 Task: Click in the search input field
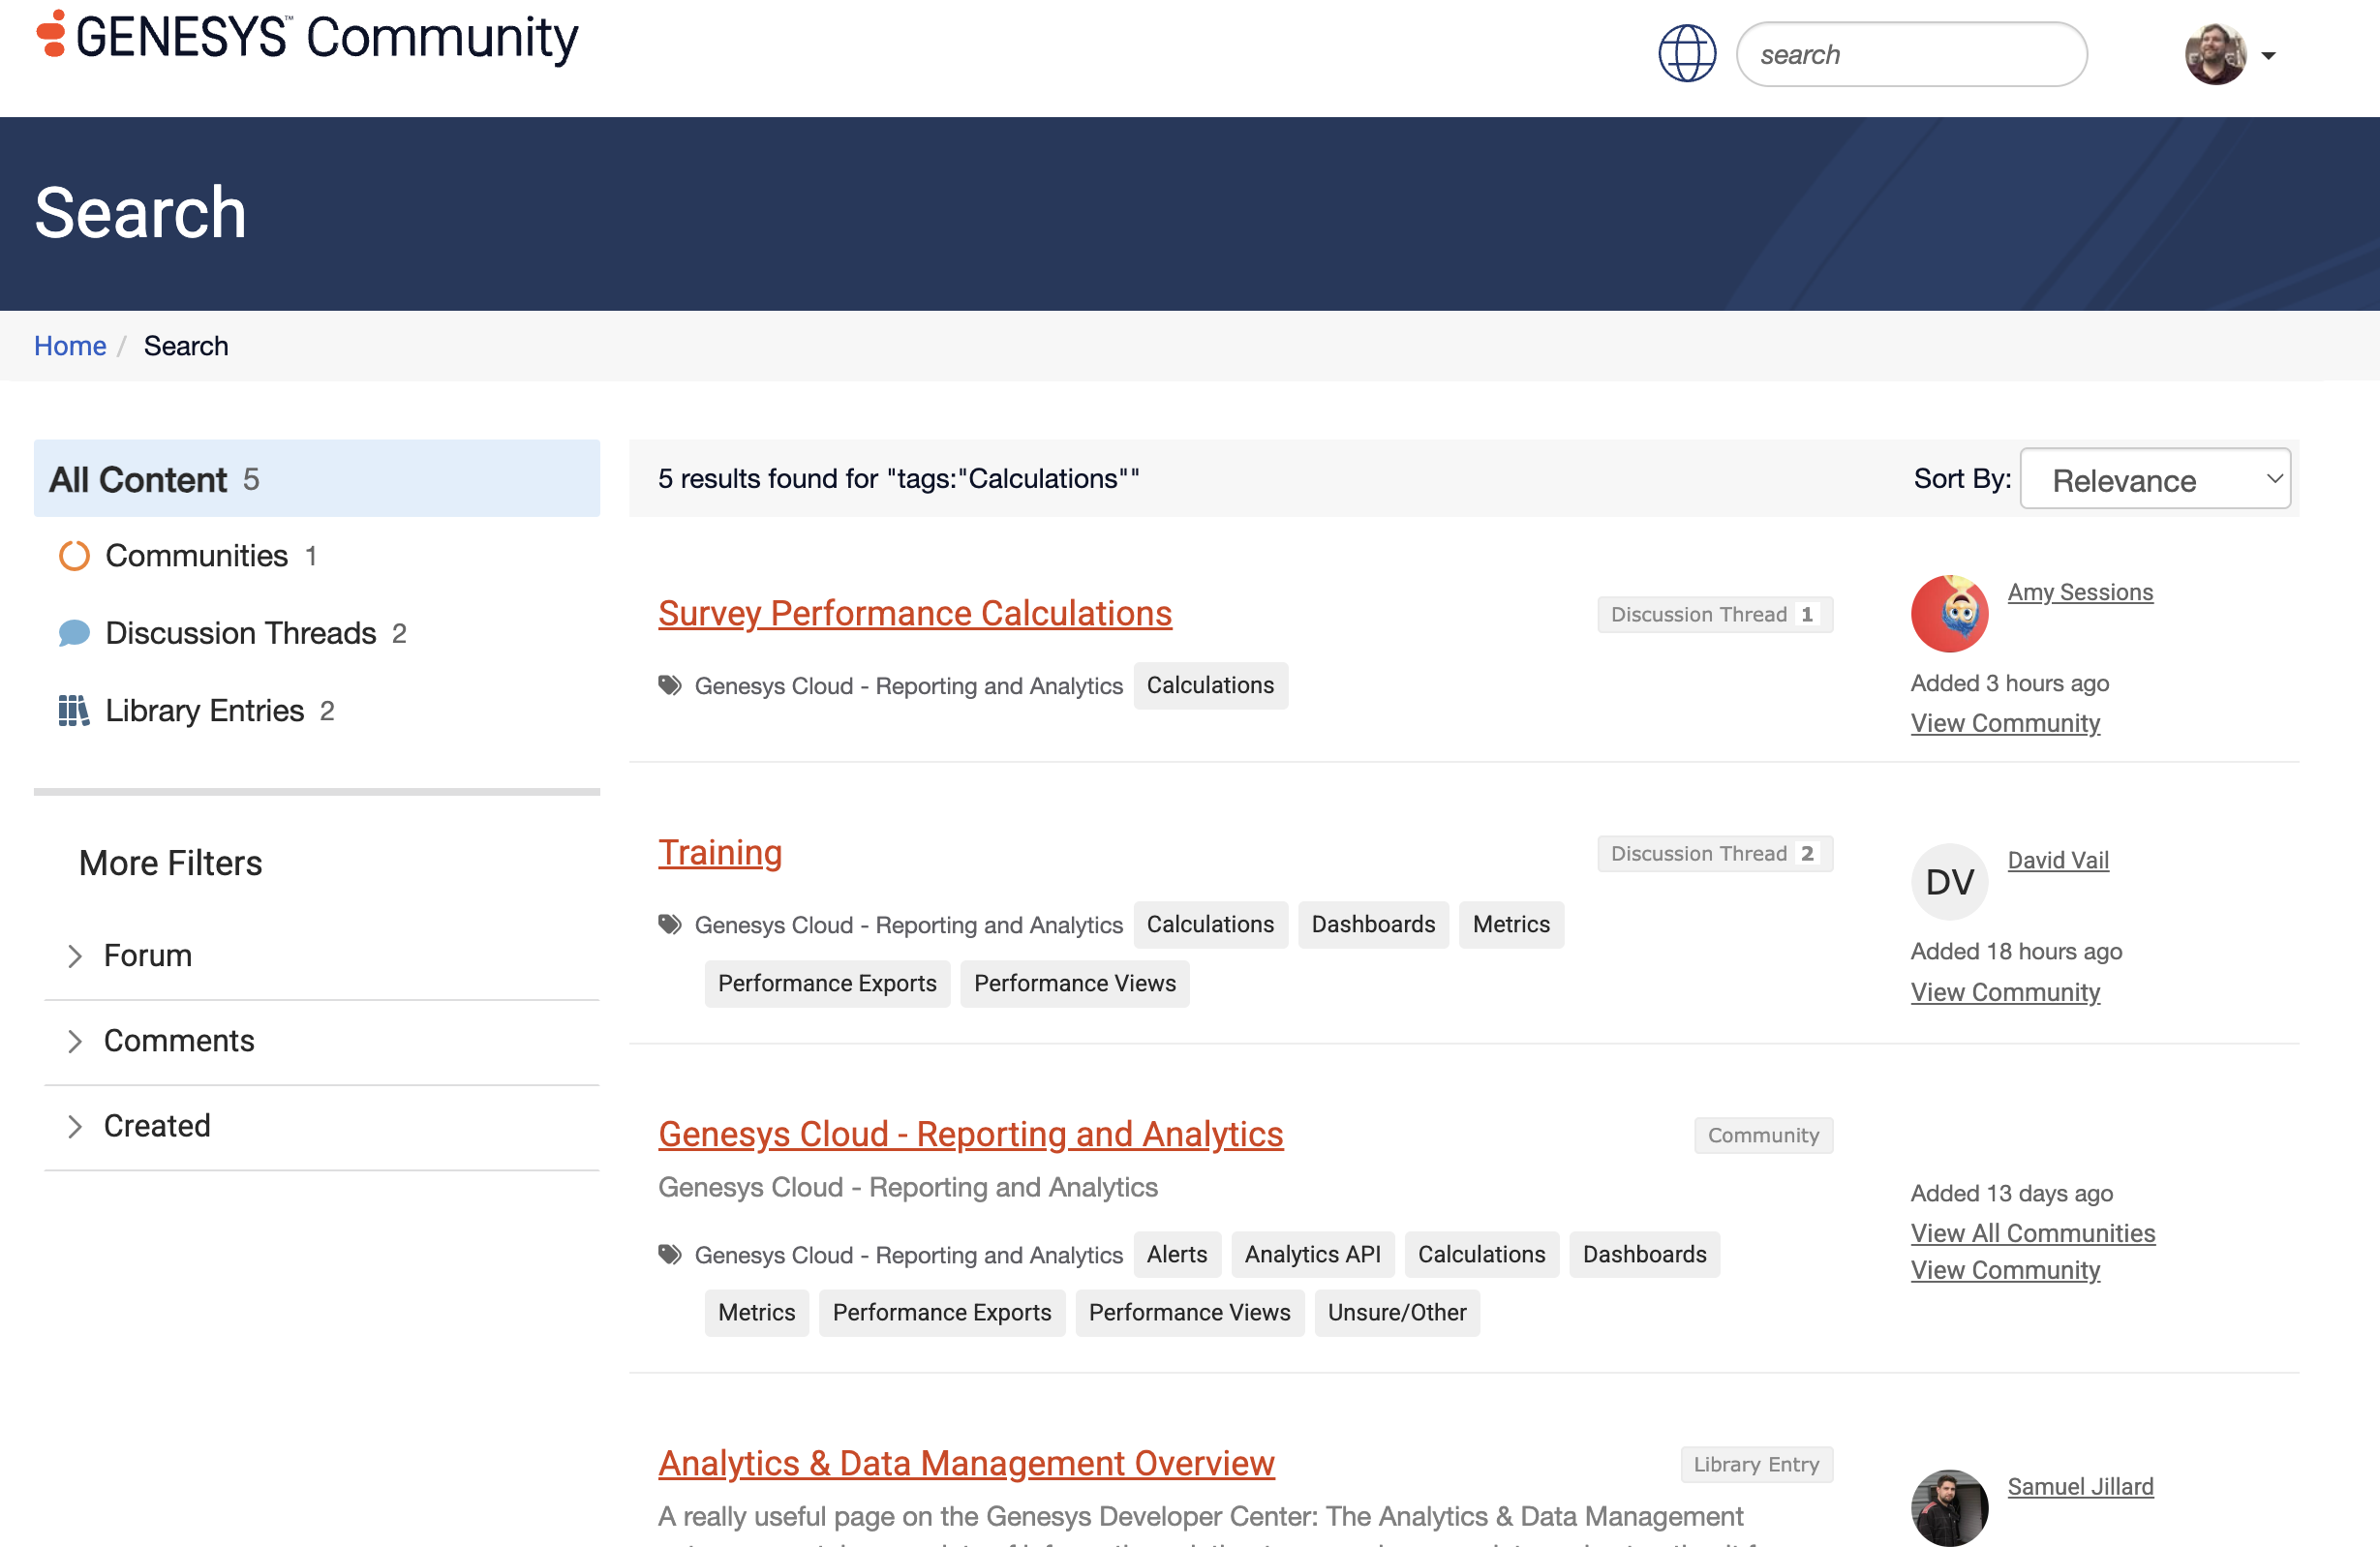point(1910,55)
